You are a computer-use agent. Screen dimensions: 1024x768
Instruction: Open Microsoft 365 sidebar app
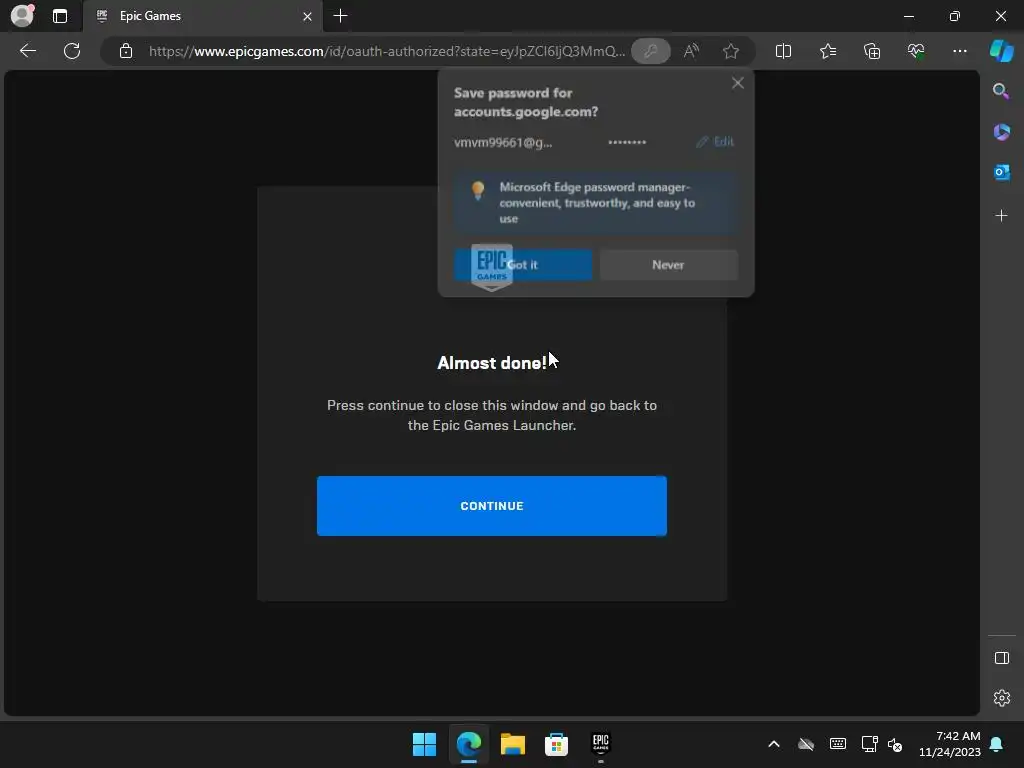1001,132
